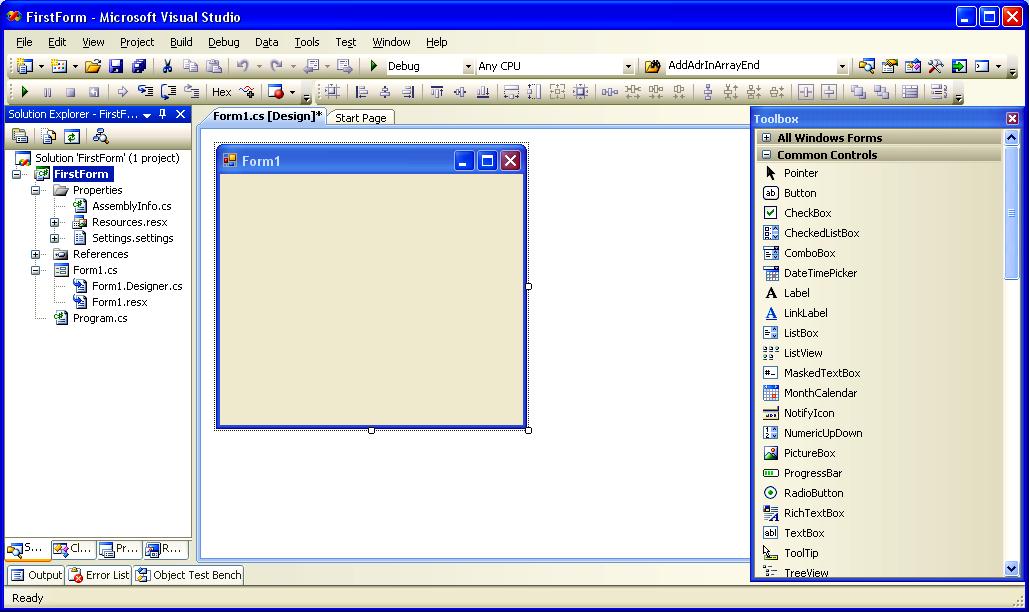This screenshot has height=612, width=1029.
Task: Click the Align Tops layout icon
Action: point(437,92)
